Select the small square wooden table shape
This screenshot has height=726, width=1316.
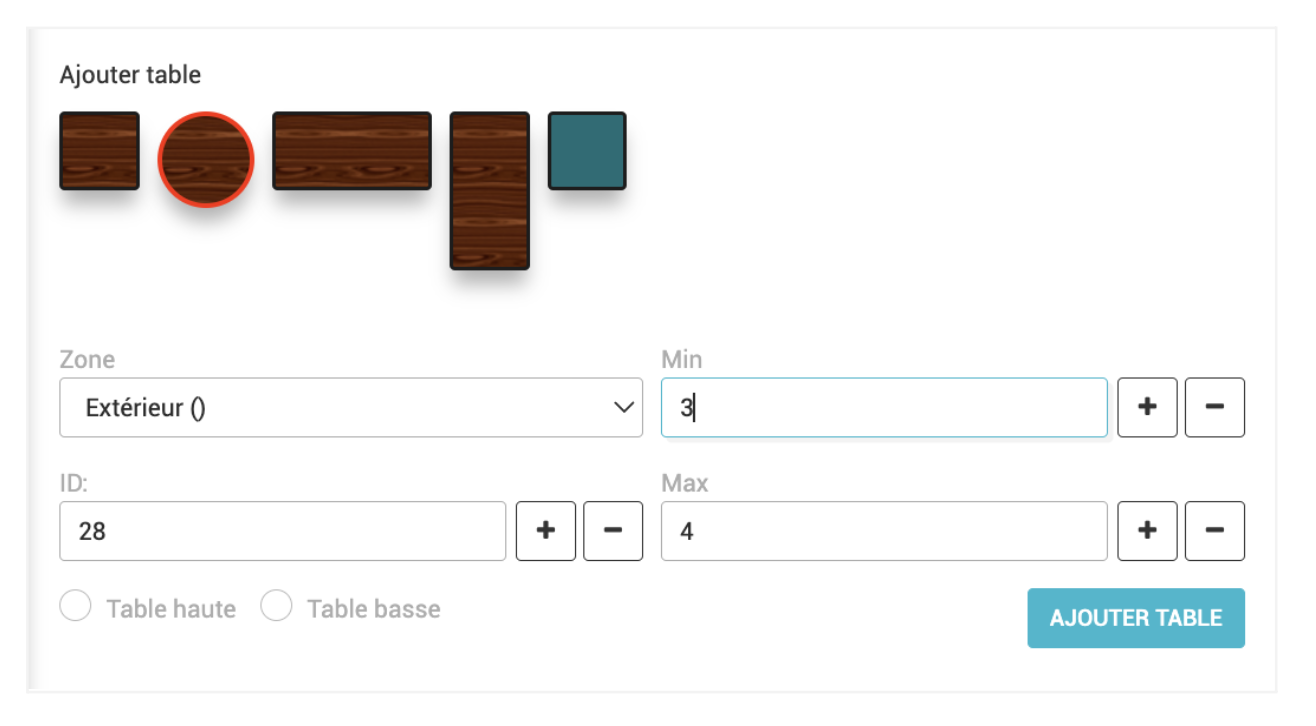(99, 151)
